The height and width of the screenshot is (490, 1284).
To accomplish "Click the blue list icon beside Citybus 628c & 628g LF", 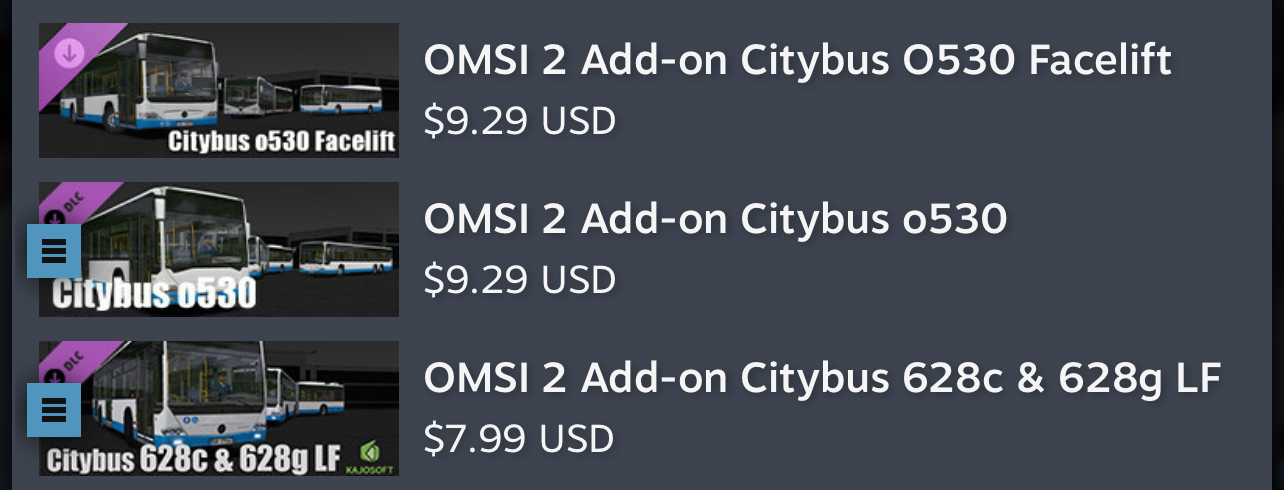I will pyautogui.click(x=54, y=410).
